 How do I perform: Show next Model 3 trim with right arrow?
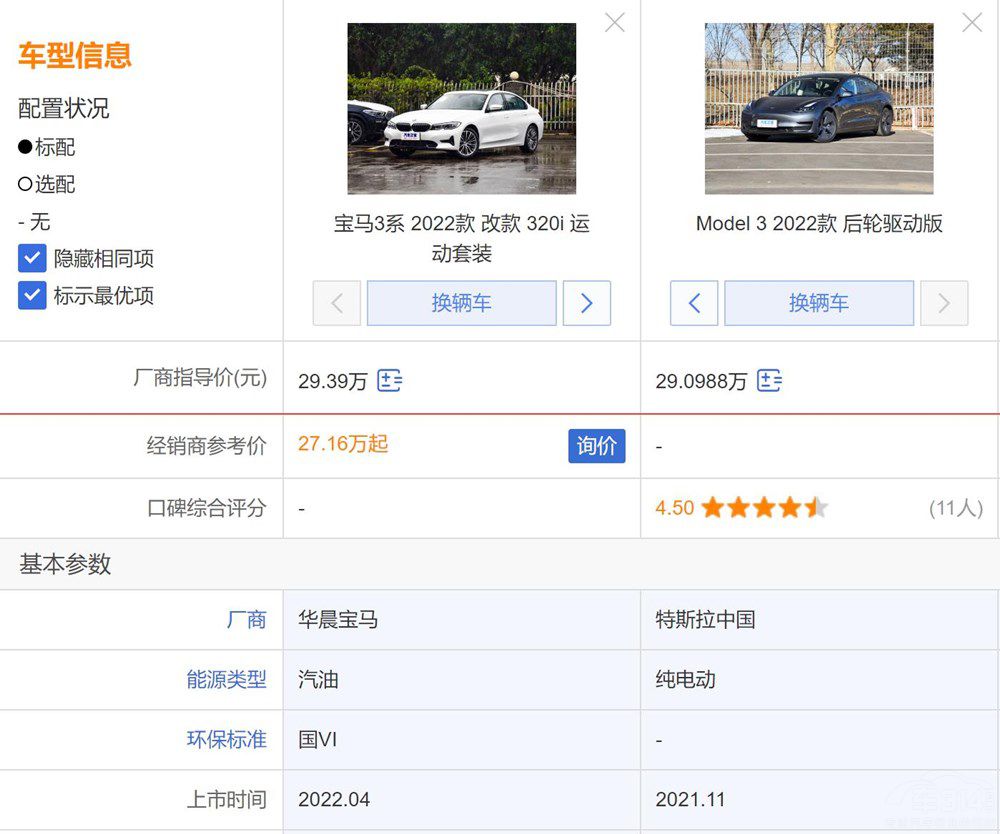pyautogui.click(x=944, y=303)
